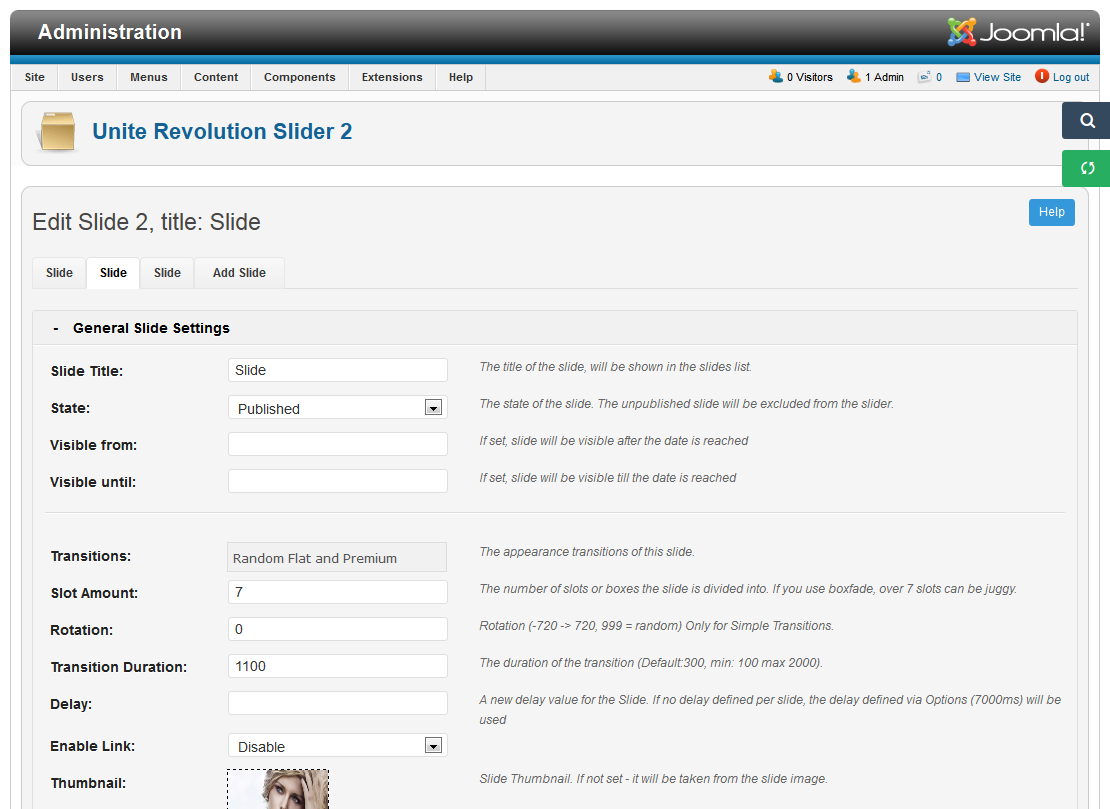The image size is (1110, 809).
Task: Click the slide Thumbnail image
Action: coord(277,789)
